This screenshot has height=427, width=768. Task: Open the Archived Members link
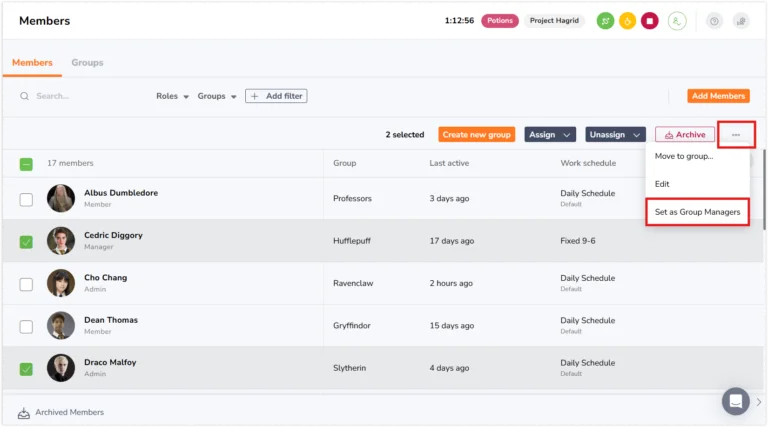click(70, 412)
